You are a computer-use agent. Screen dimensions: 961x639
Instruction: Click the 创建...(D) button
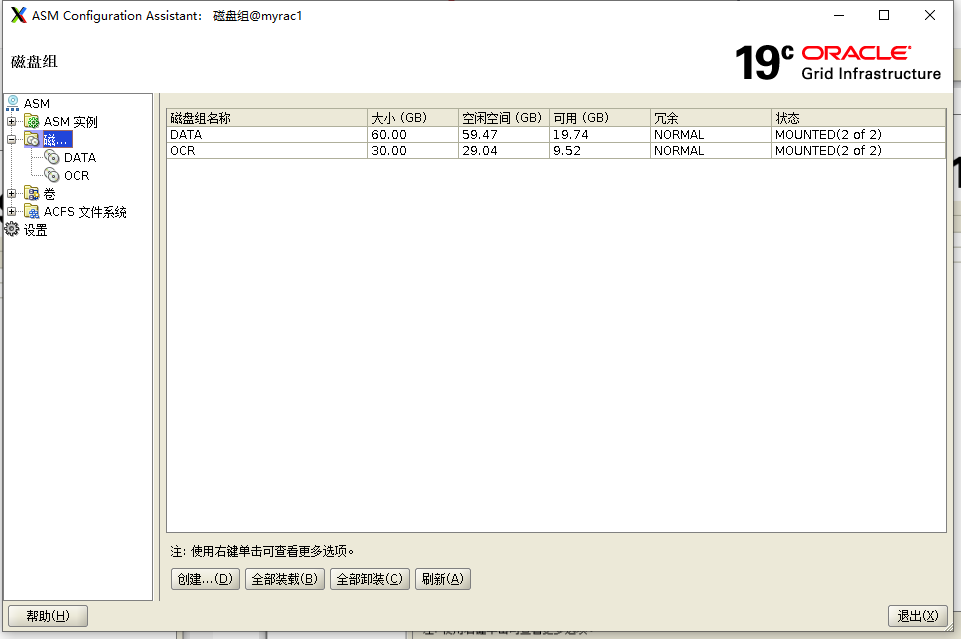205,579
